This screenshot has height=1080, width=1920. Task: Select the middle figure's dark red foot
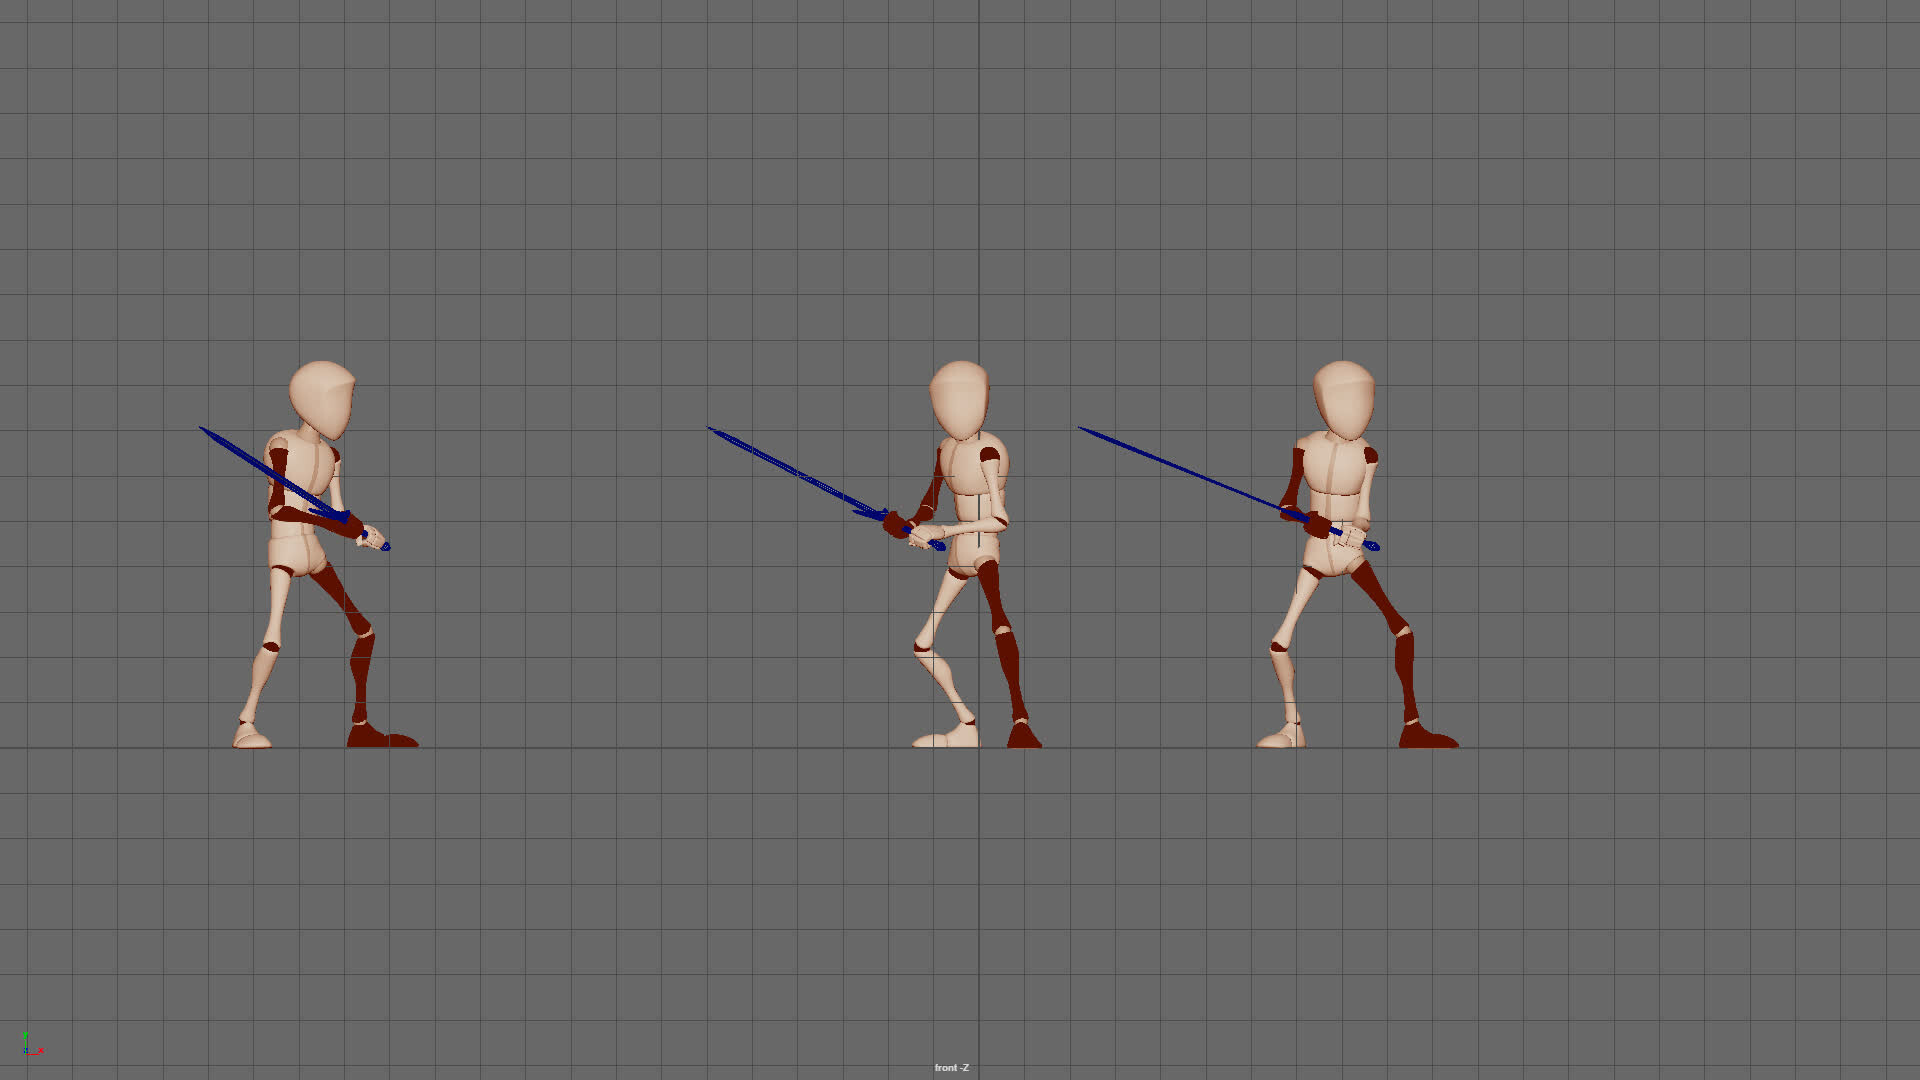click(x=1024, y=738)
